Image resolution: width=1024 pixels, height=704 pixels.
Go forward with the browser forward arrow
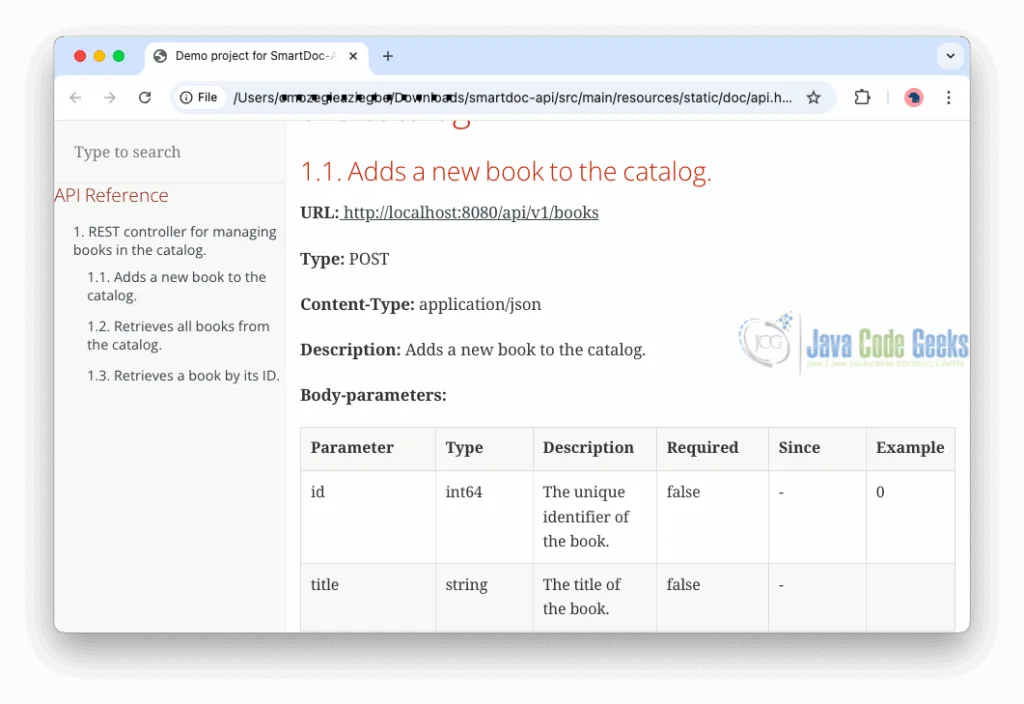point(110,98)
